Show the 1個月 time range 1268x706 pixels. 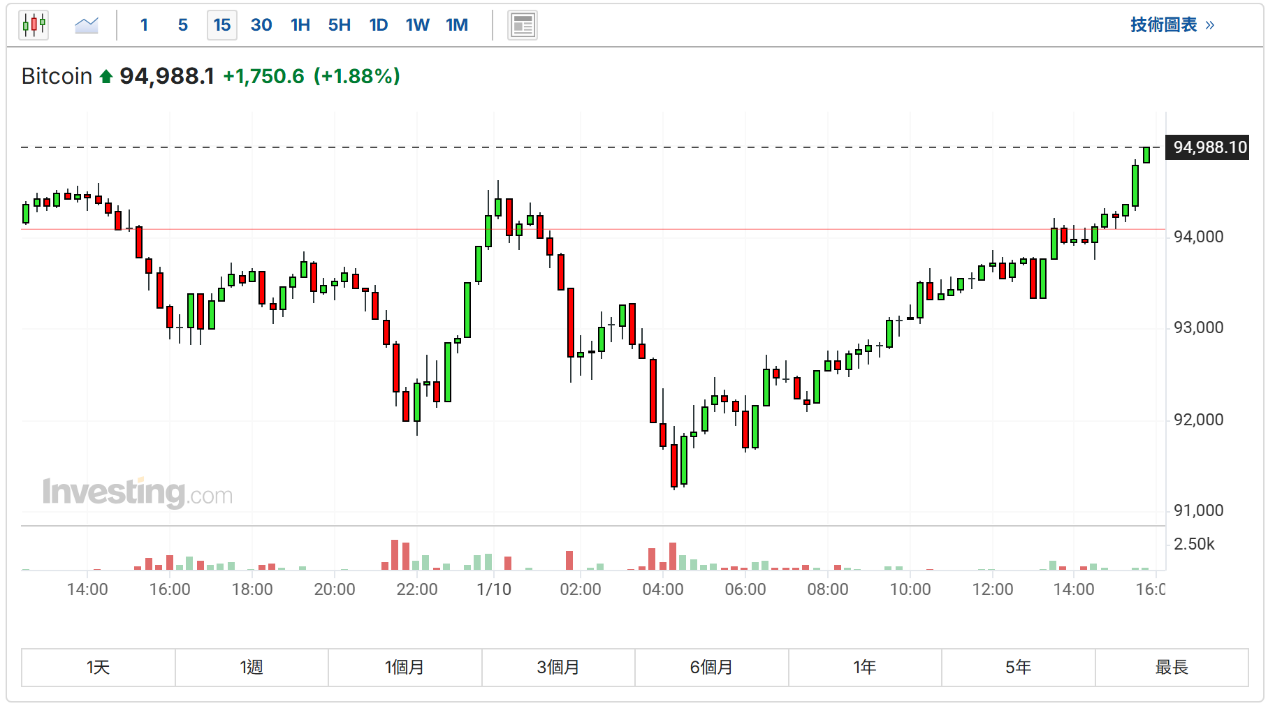405,667
